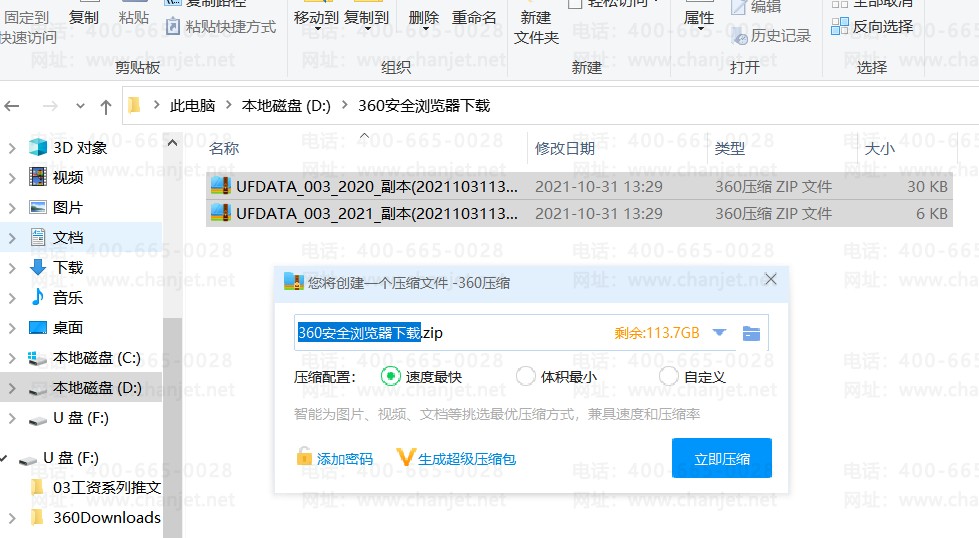Close the 360压缩 dialog
Screen dimensions: 979x538
770,279
